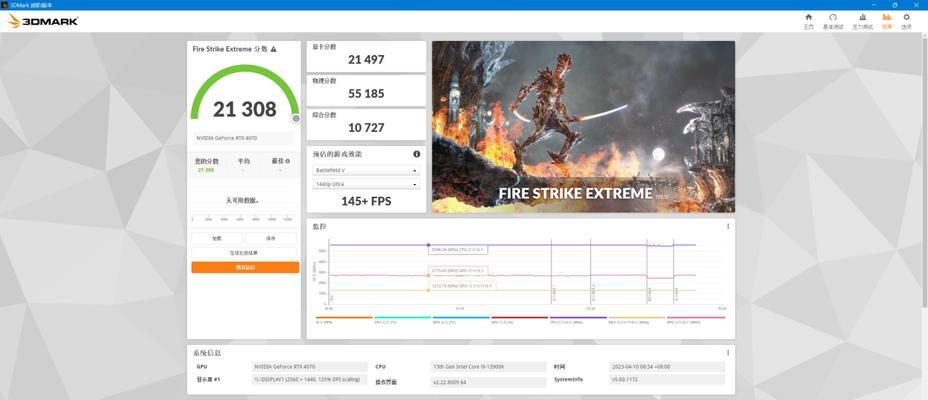Click the warning triangle beside Fire Strike Extreme
Screen dimensions: 928x400
point(273,49)
